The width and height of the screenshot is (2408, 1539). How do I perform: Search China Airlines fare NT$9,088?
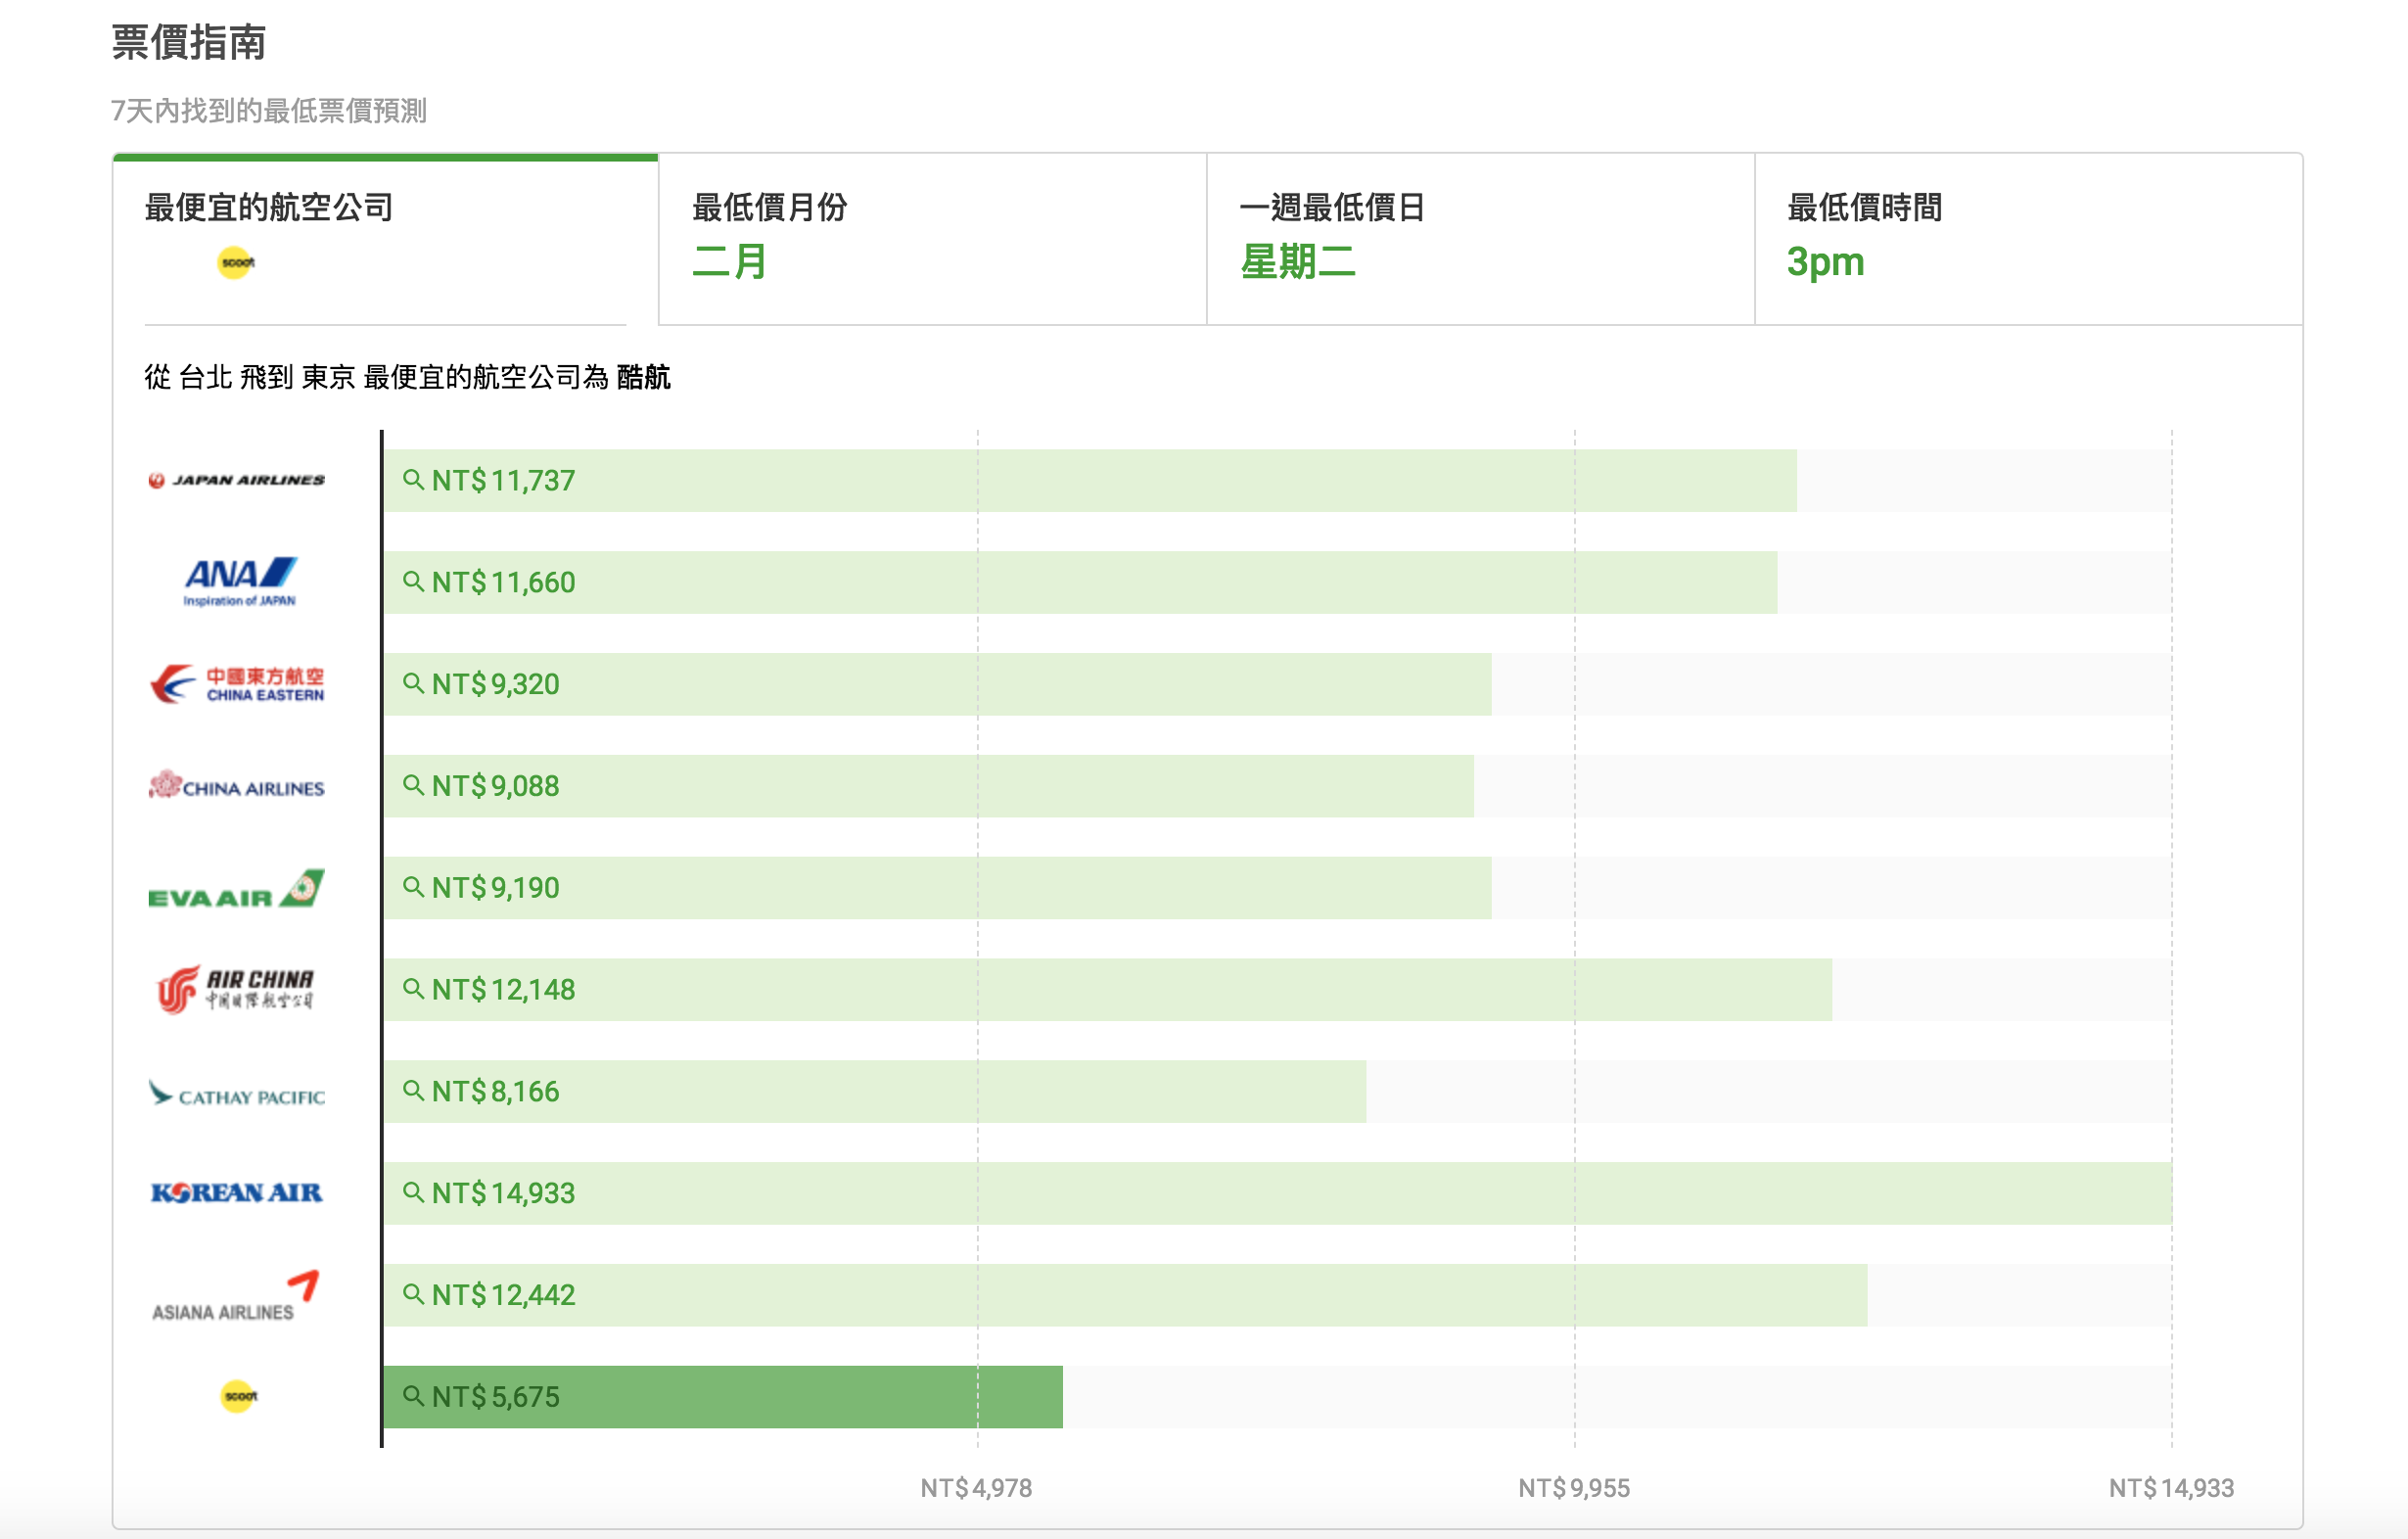click(928, 786)
